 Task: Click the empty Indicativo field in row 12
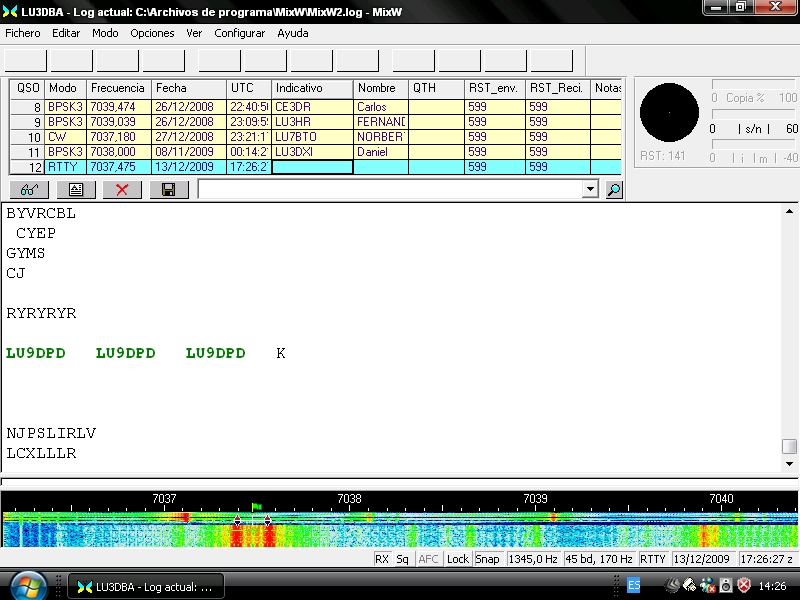pos(312,167)
